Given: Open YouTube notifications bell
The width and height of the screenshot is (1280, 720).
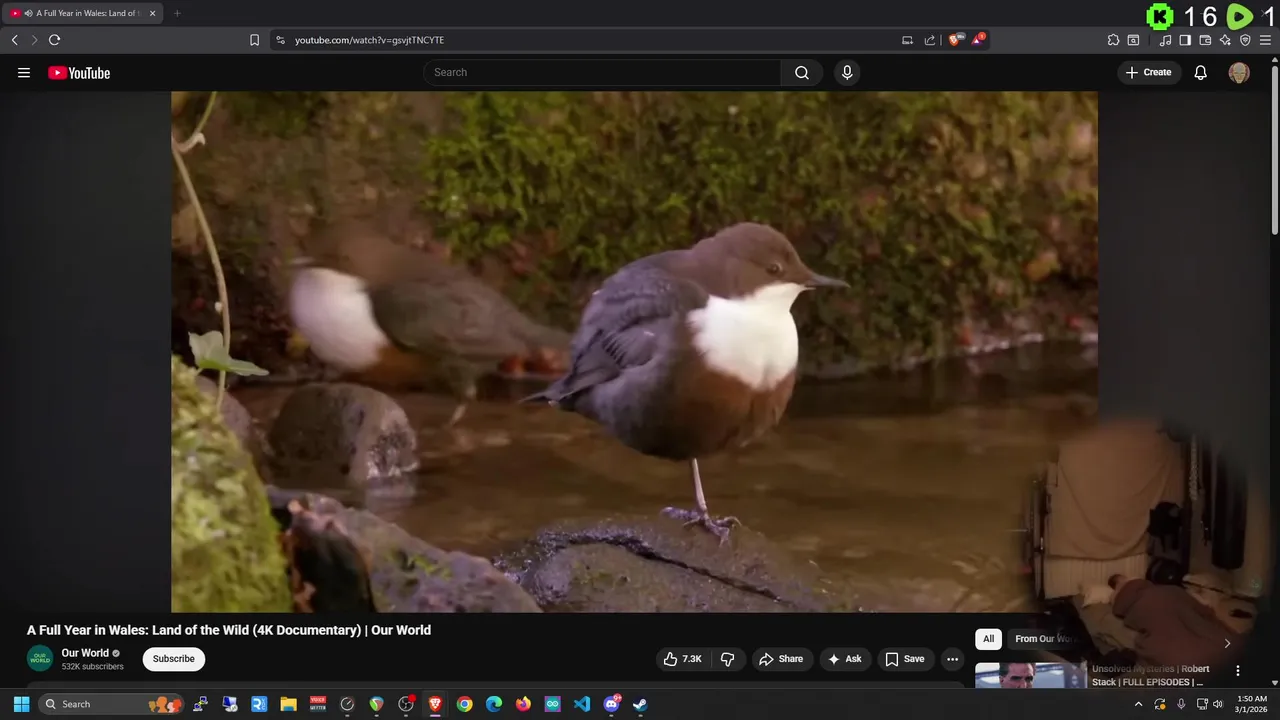Looking at the screenshot, I should [1201, 72].
